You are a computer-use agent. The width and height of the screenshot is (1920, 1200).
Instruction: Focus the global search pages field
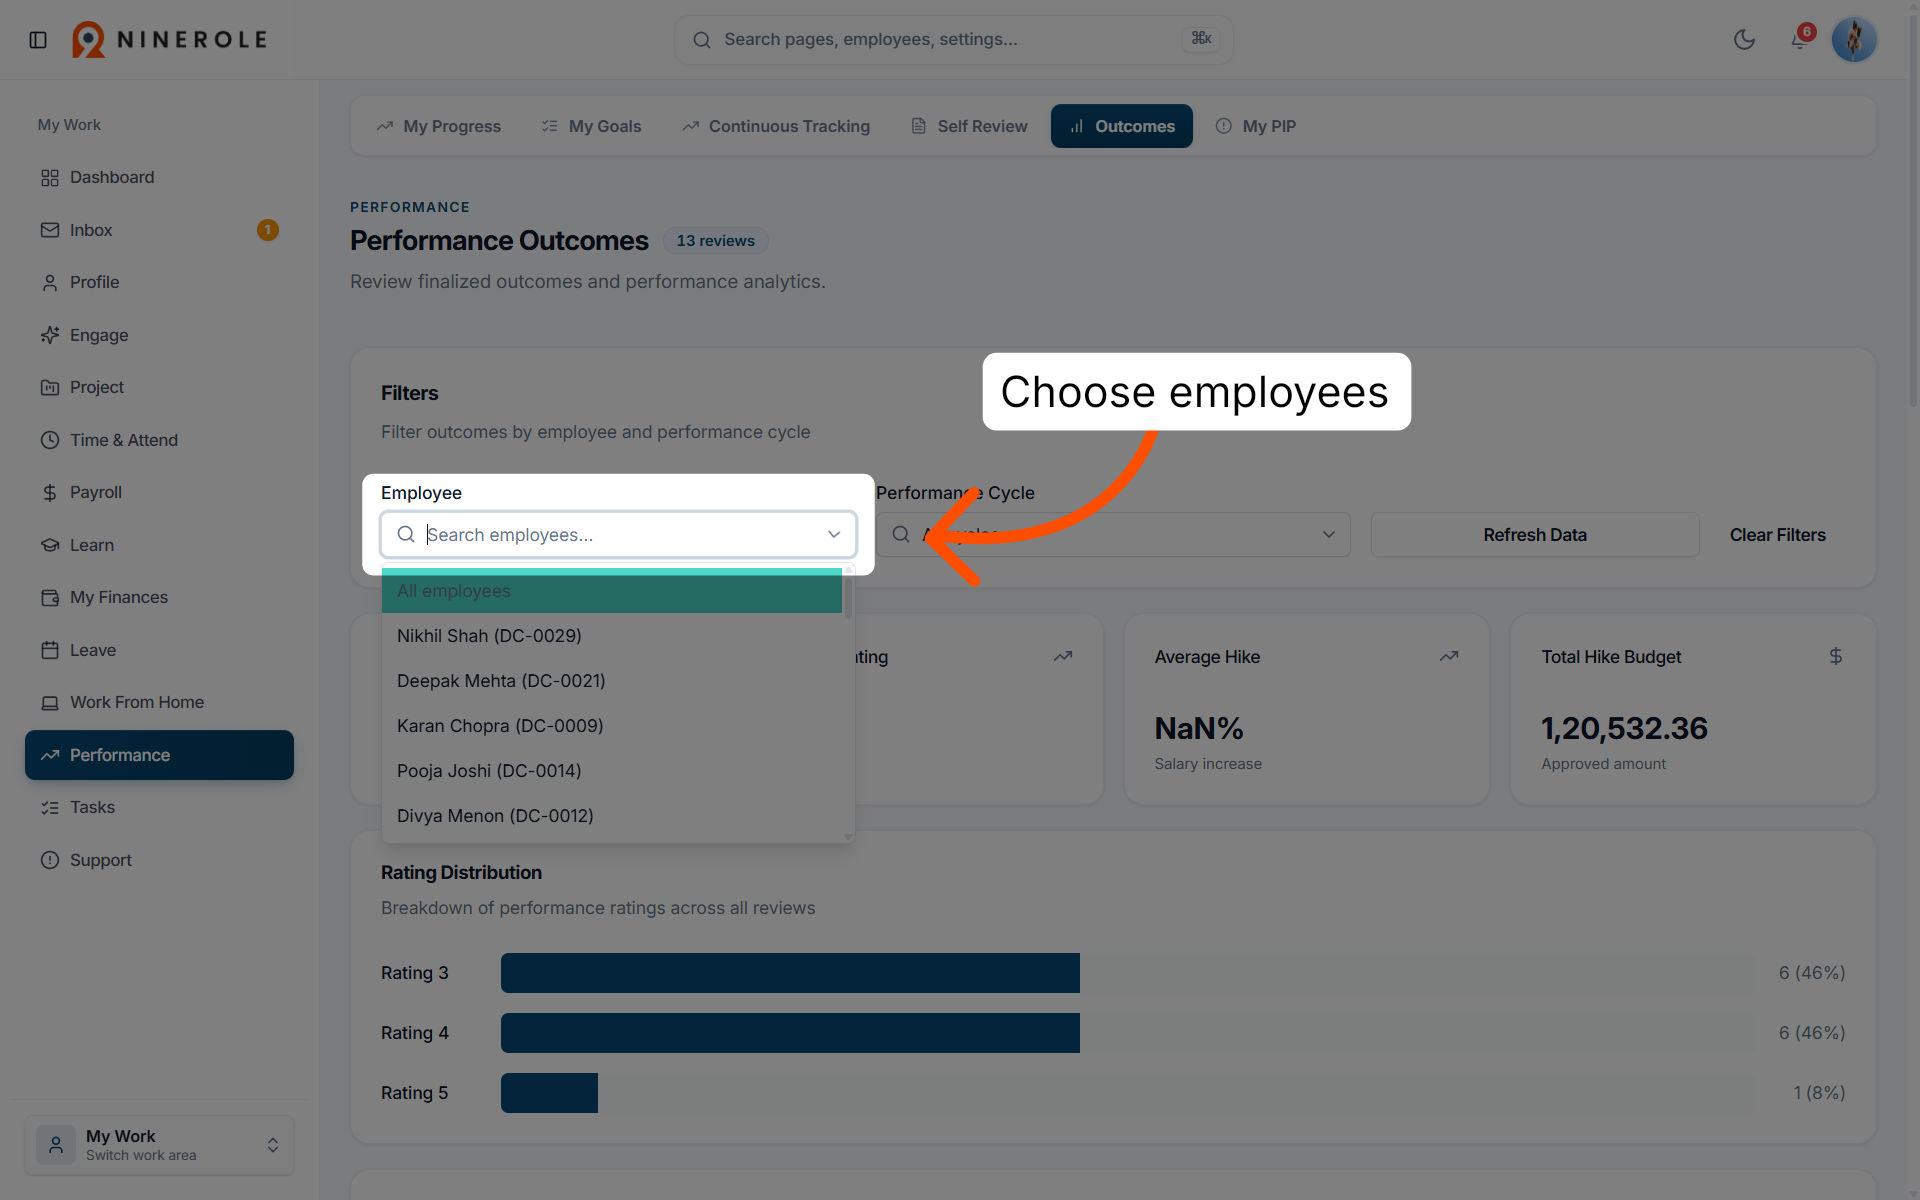click(953, 40)
